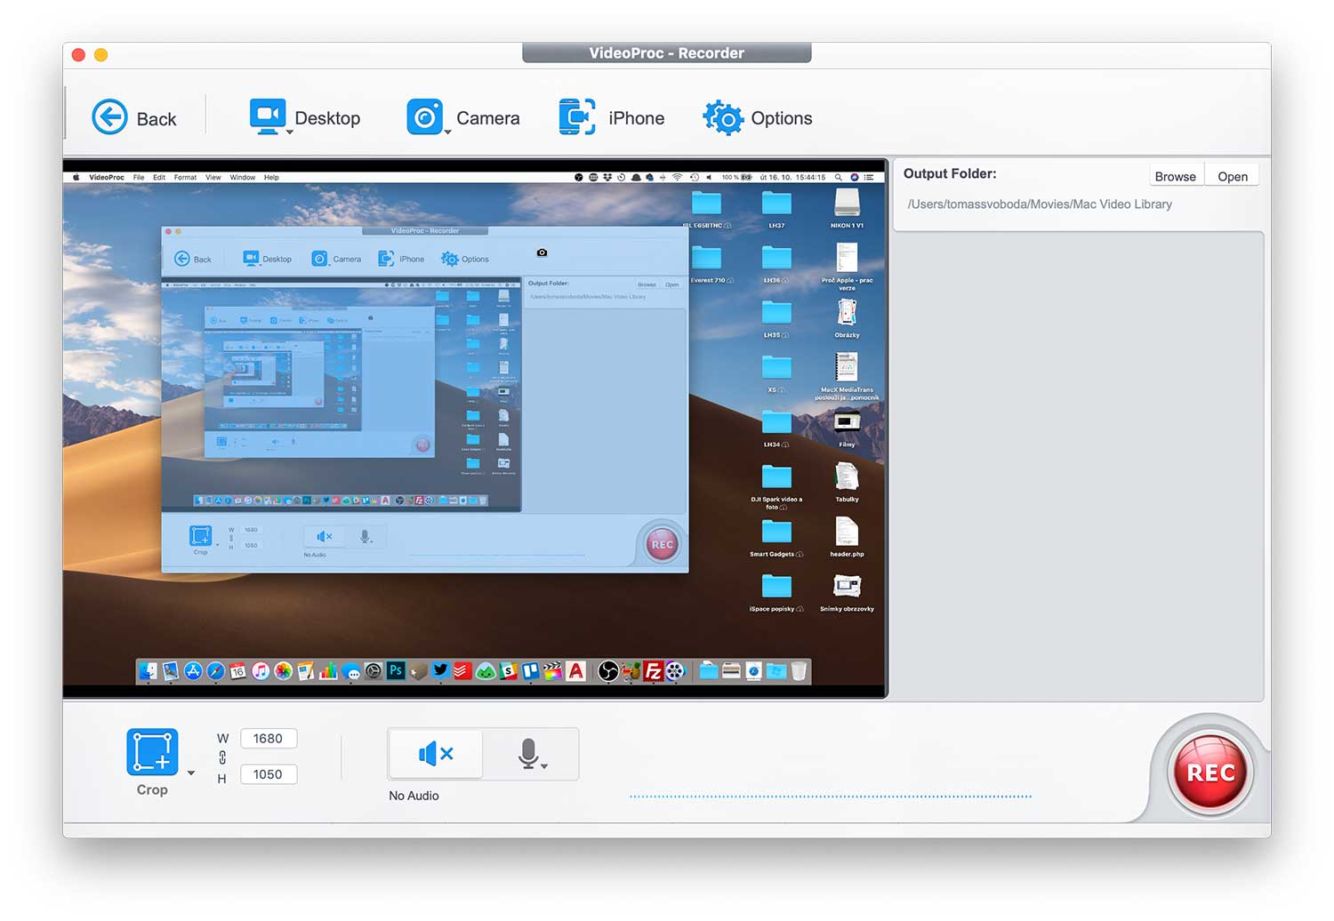Enable the microphone recording toggle
1334x921 pixels.
528,754
